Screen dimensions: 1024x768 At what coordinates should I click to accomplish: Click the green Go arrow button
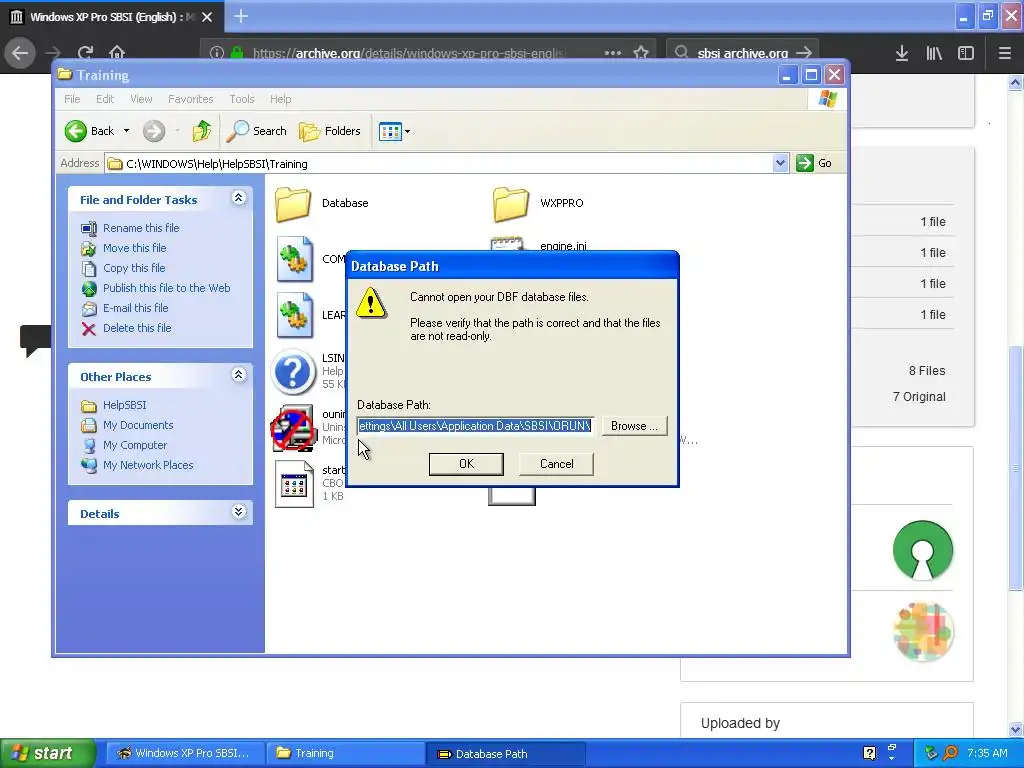pyautogui.click(x=805, y=163)
